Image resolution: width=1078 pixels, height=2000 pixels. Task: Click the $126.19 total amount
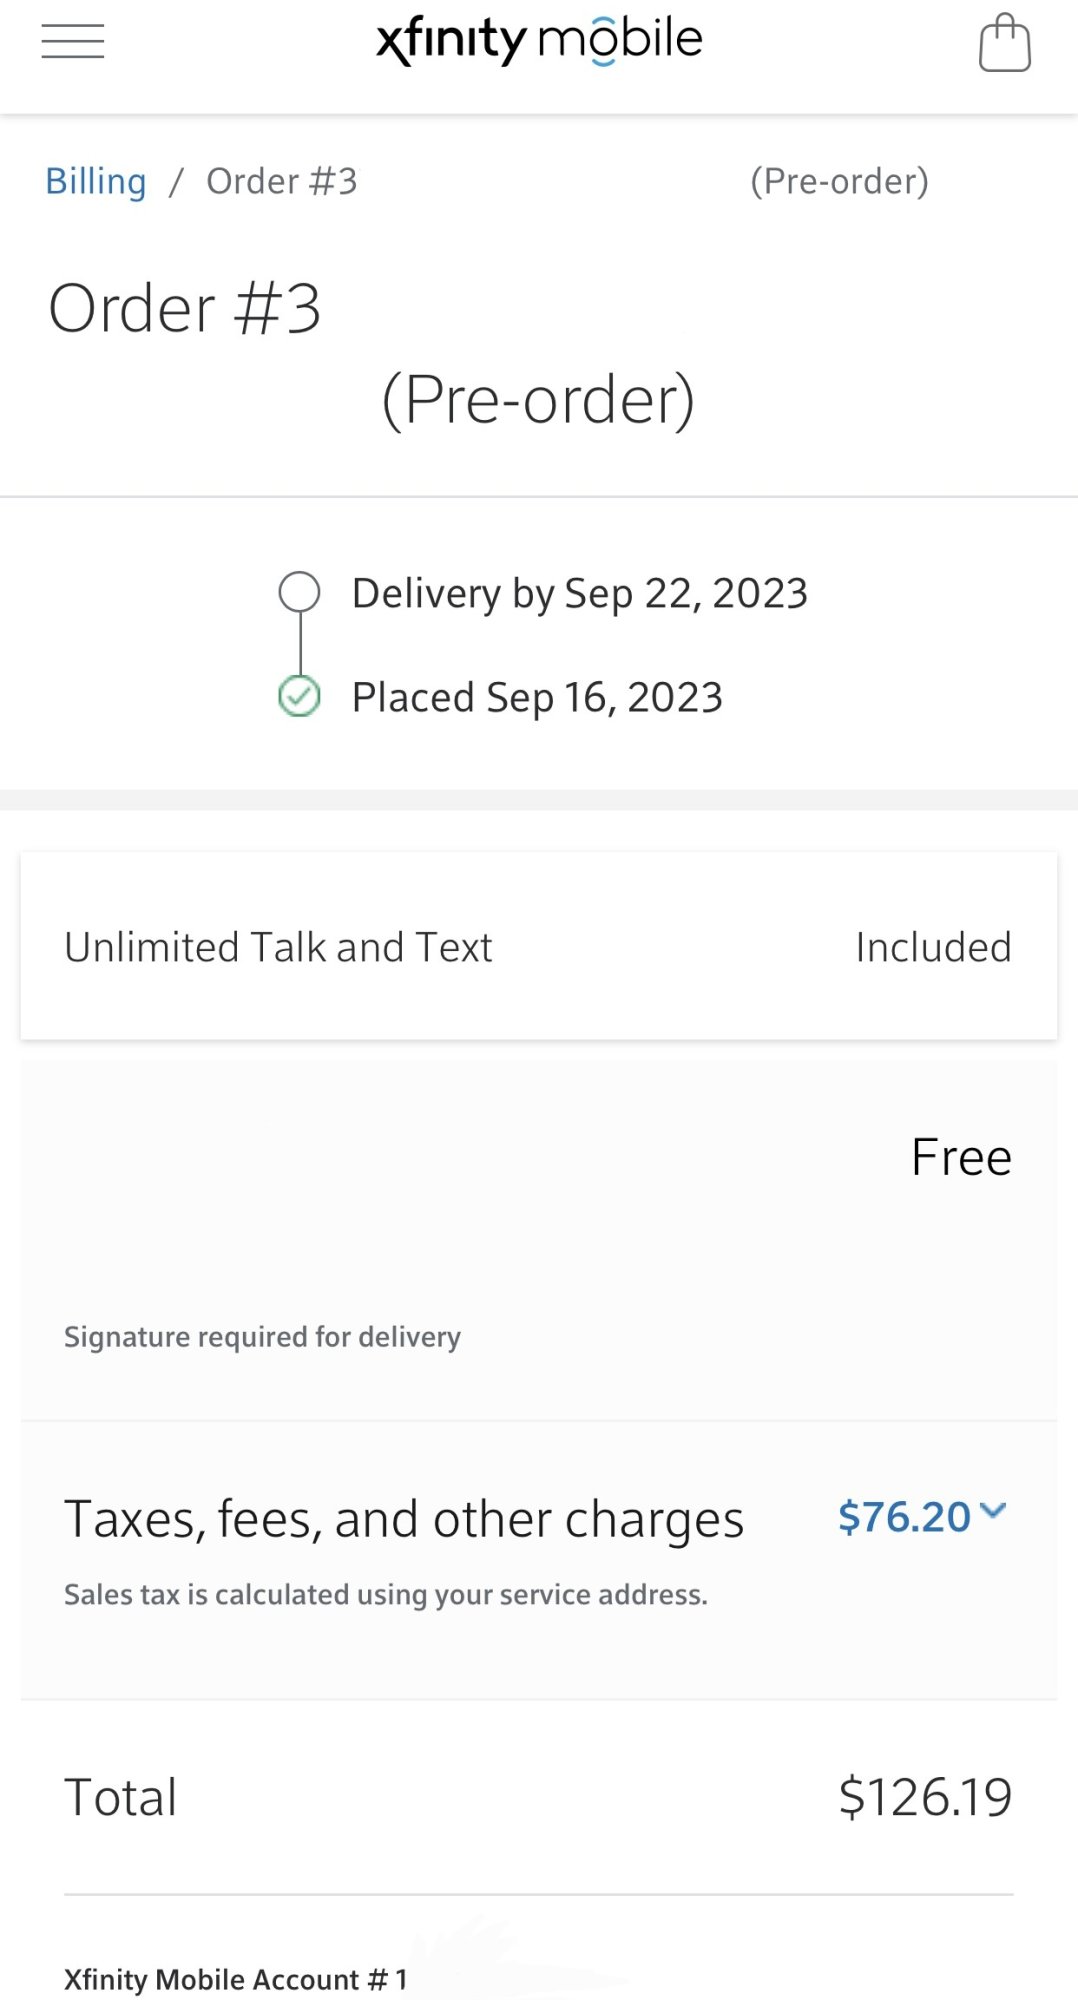(925, 1797)
